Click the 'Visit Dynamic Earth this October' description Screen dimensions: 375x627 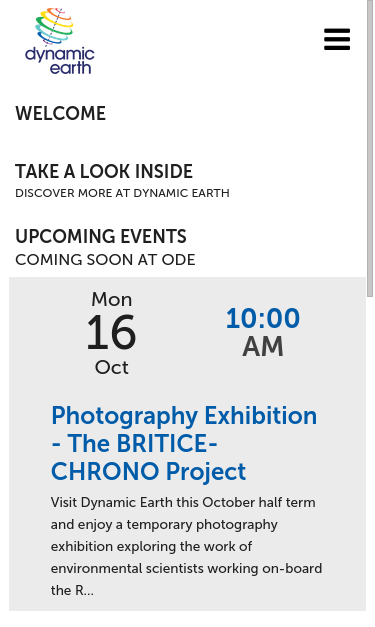(183, 502)
